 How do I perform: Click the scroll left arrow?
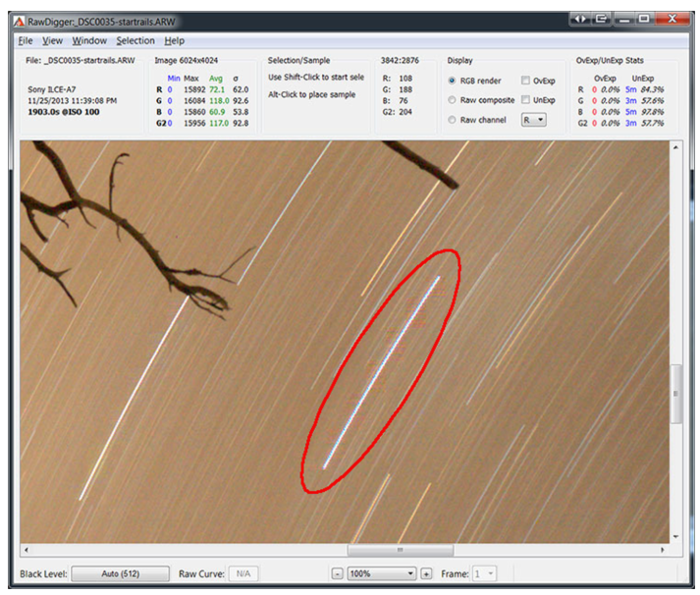click(x=26, y=550)
